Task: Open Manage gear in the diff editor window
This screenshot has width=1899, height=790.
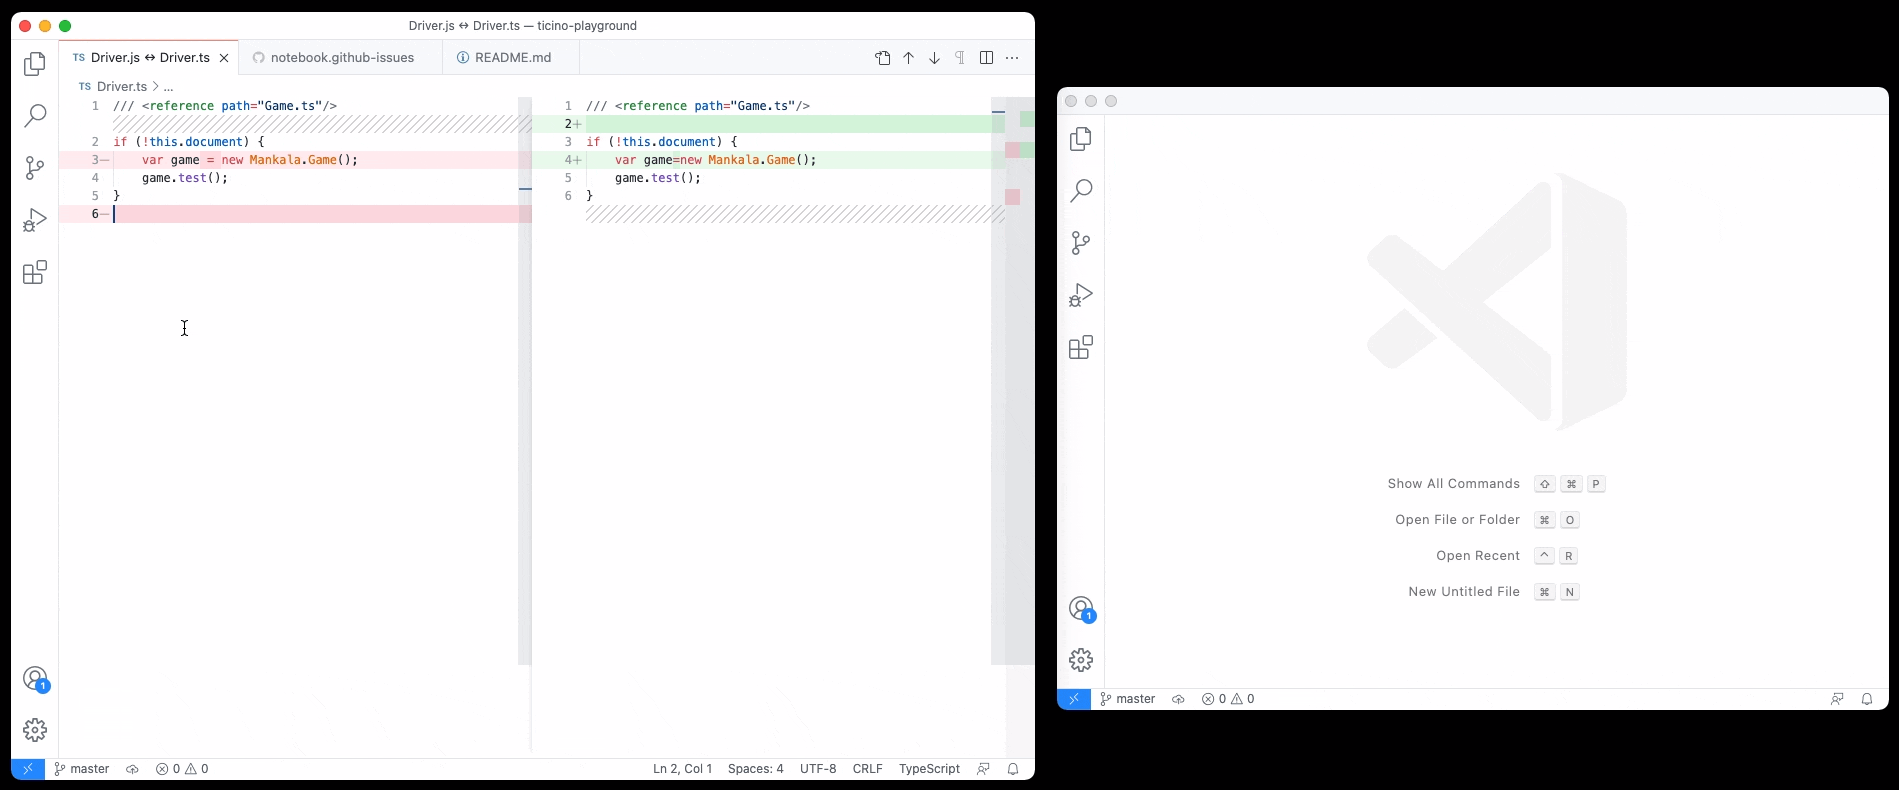Action: 35,730
